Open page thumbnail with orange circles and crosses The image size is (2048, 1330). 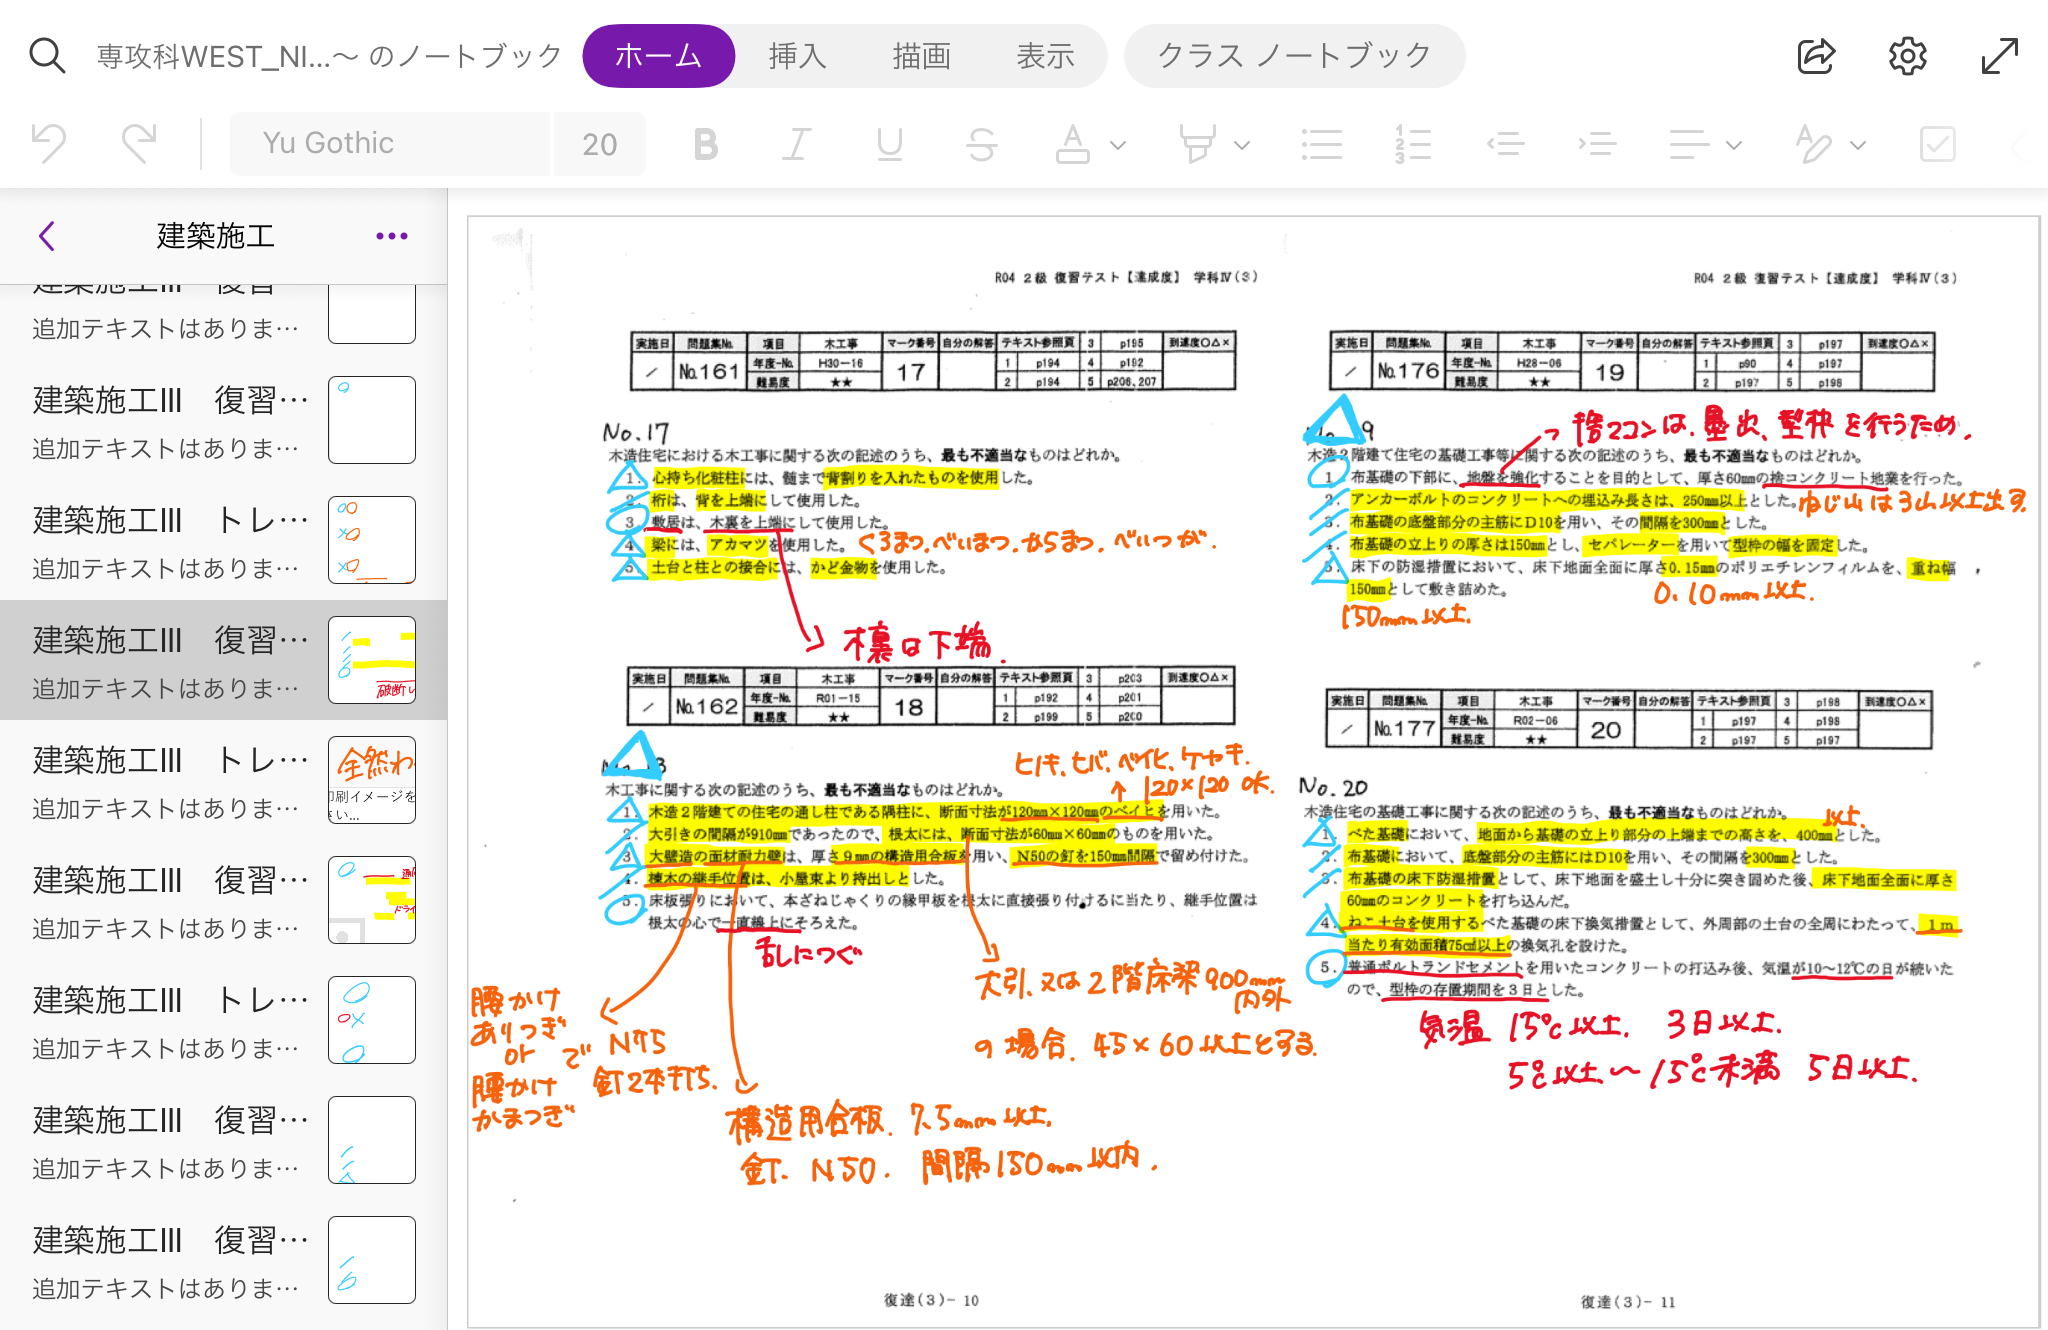[x=372, y=540]
